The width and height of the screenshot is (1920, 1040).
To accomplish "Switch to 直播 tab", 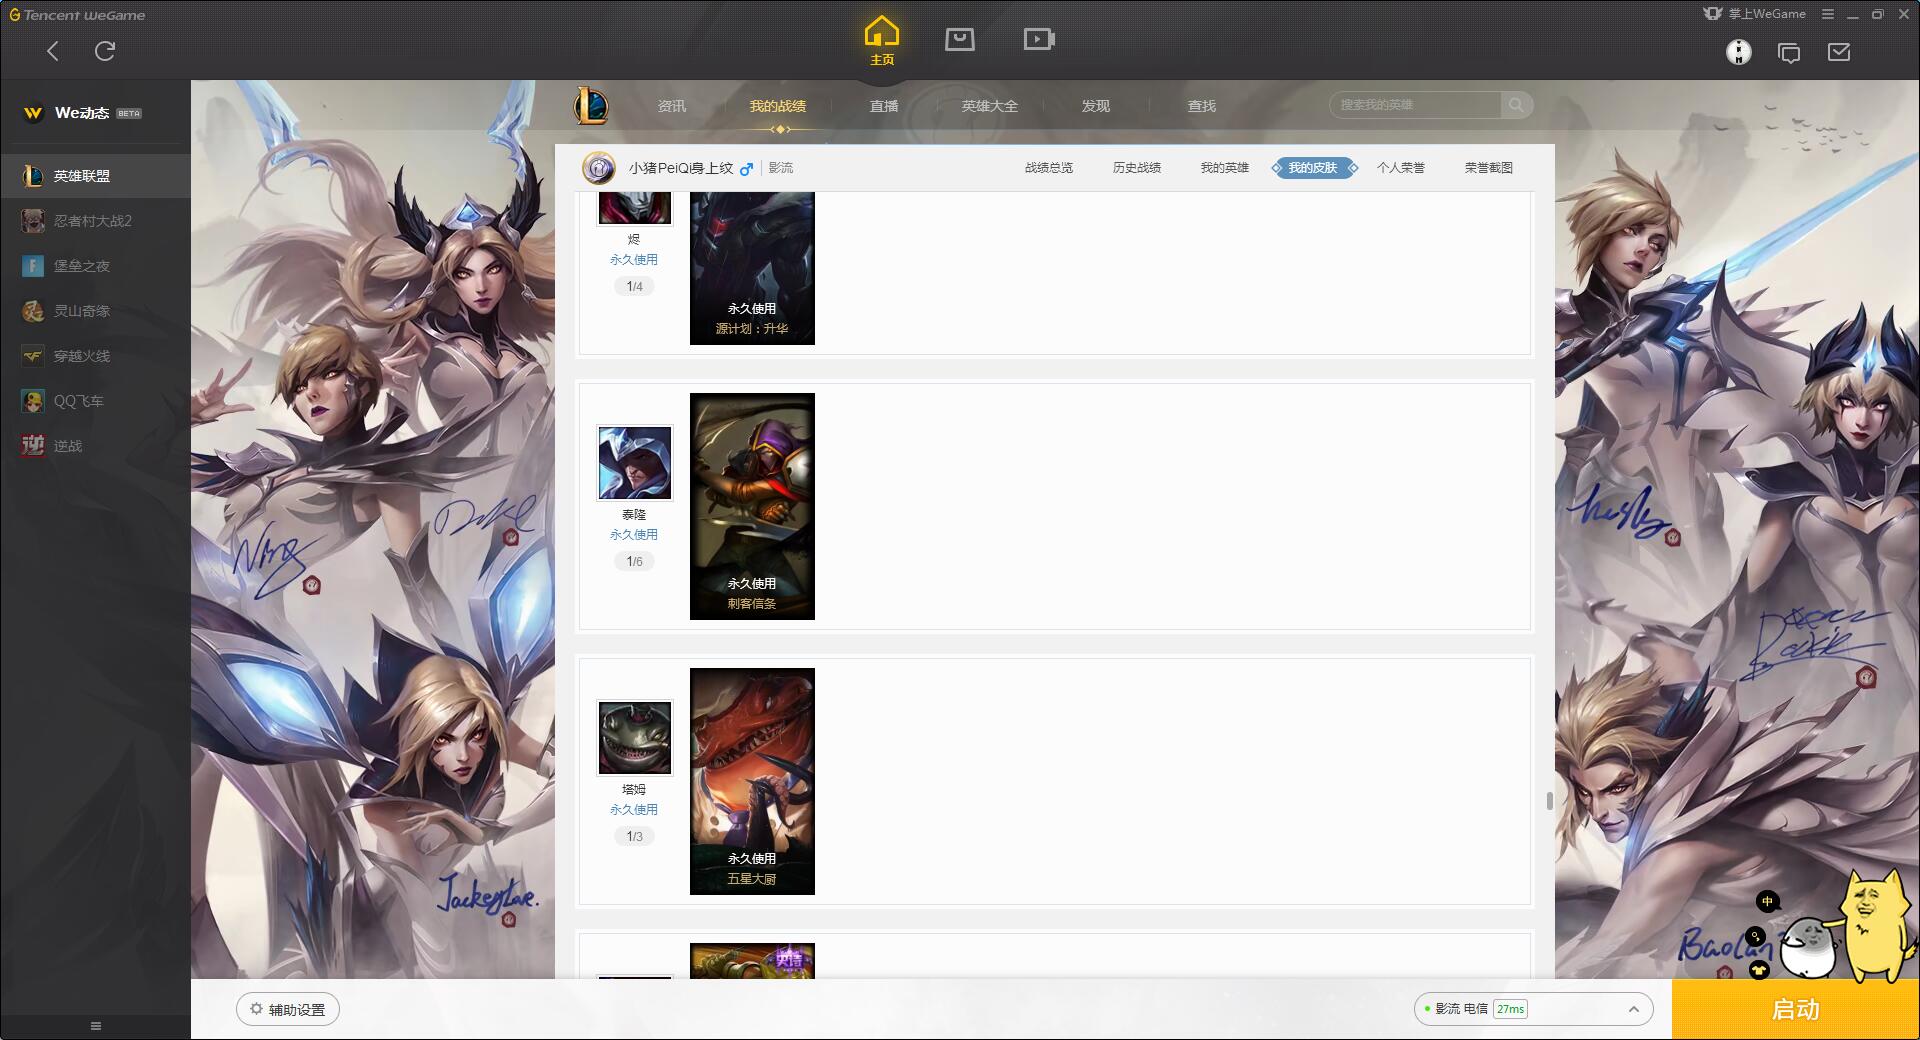I will click(x=884, y=106).
